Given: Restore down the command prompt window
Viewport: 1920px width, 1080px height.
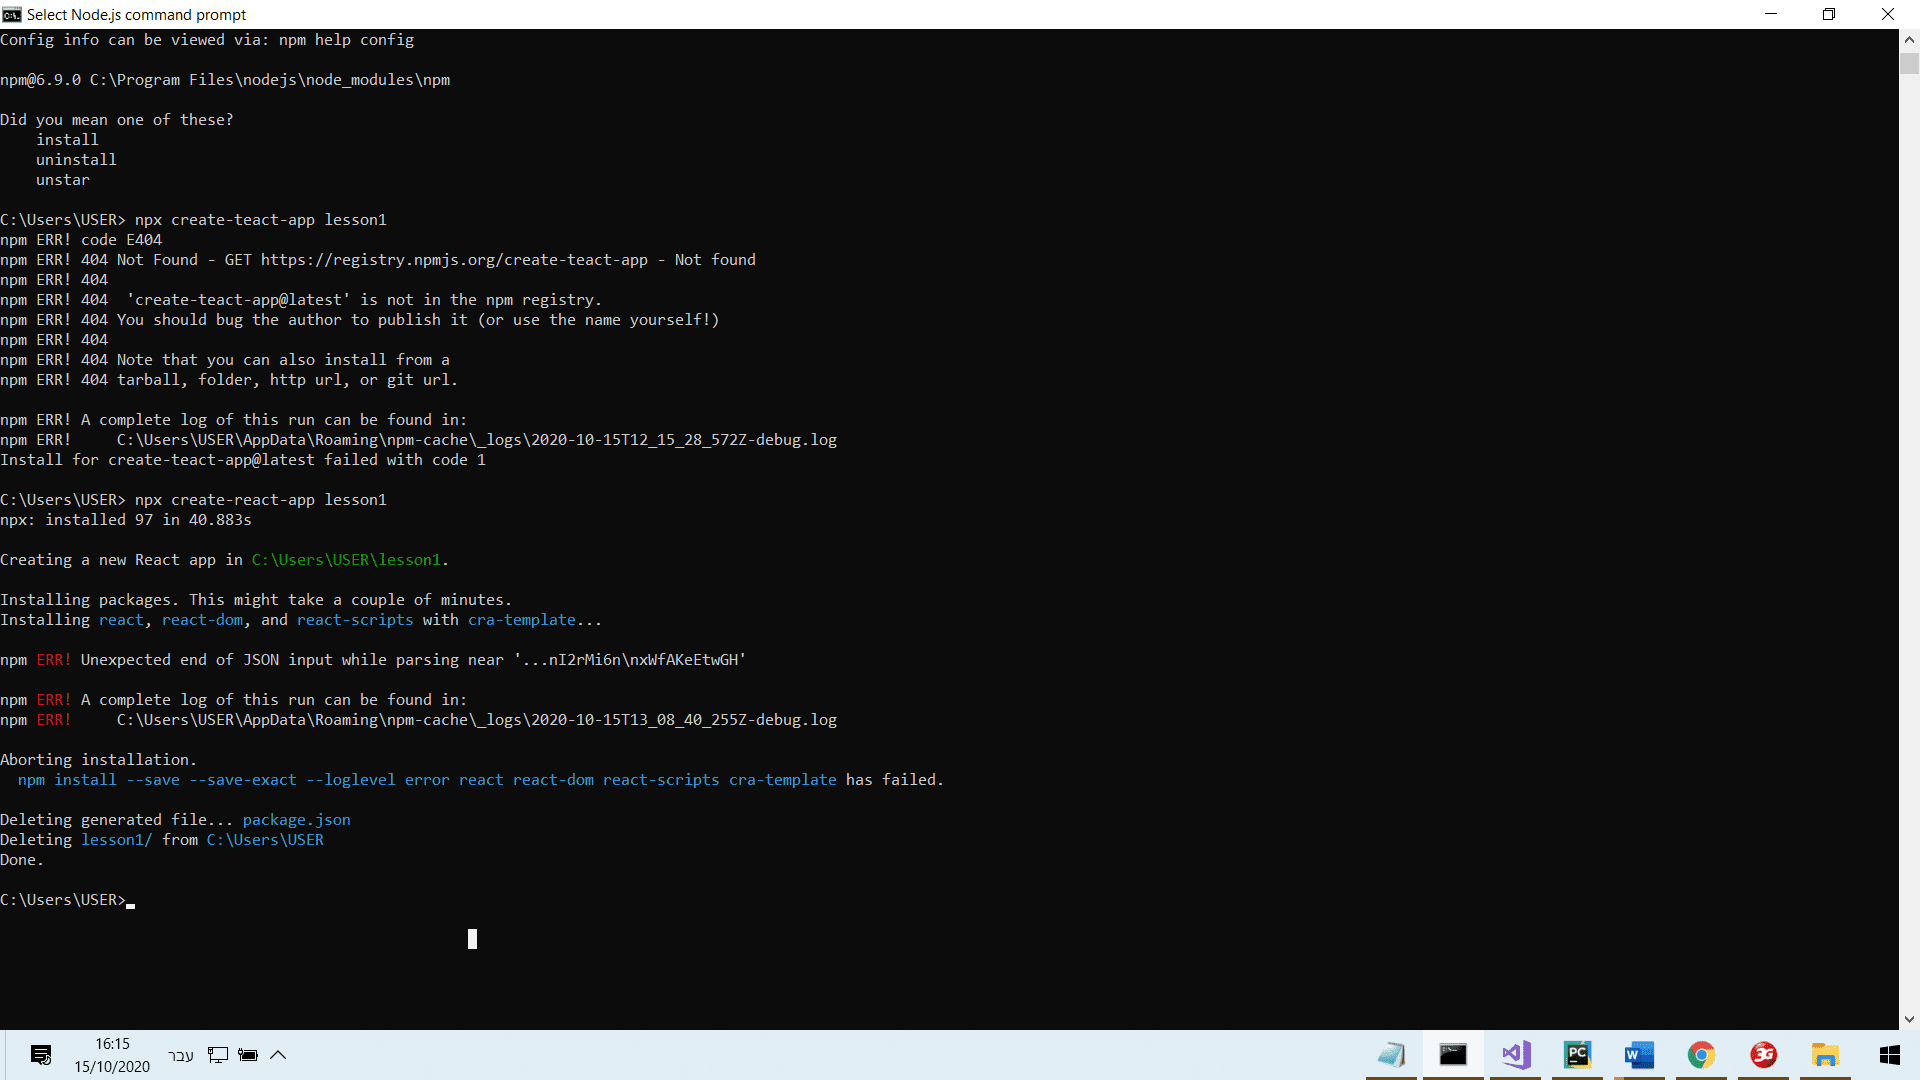Looking at the screenshot, I should (1829, 14).
